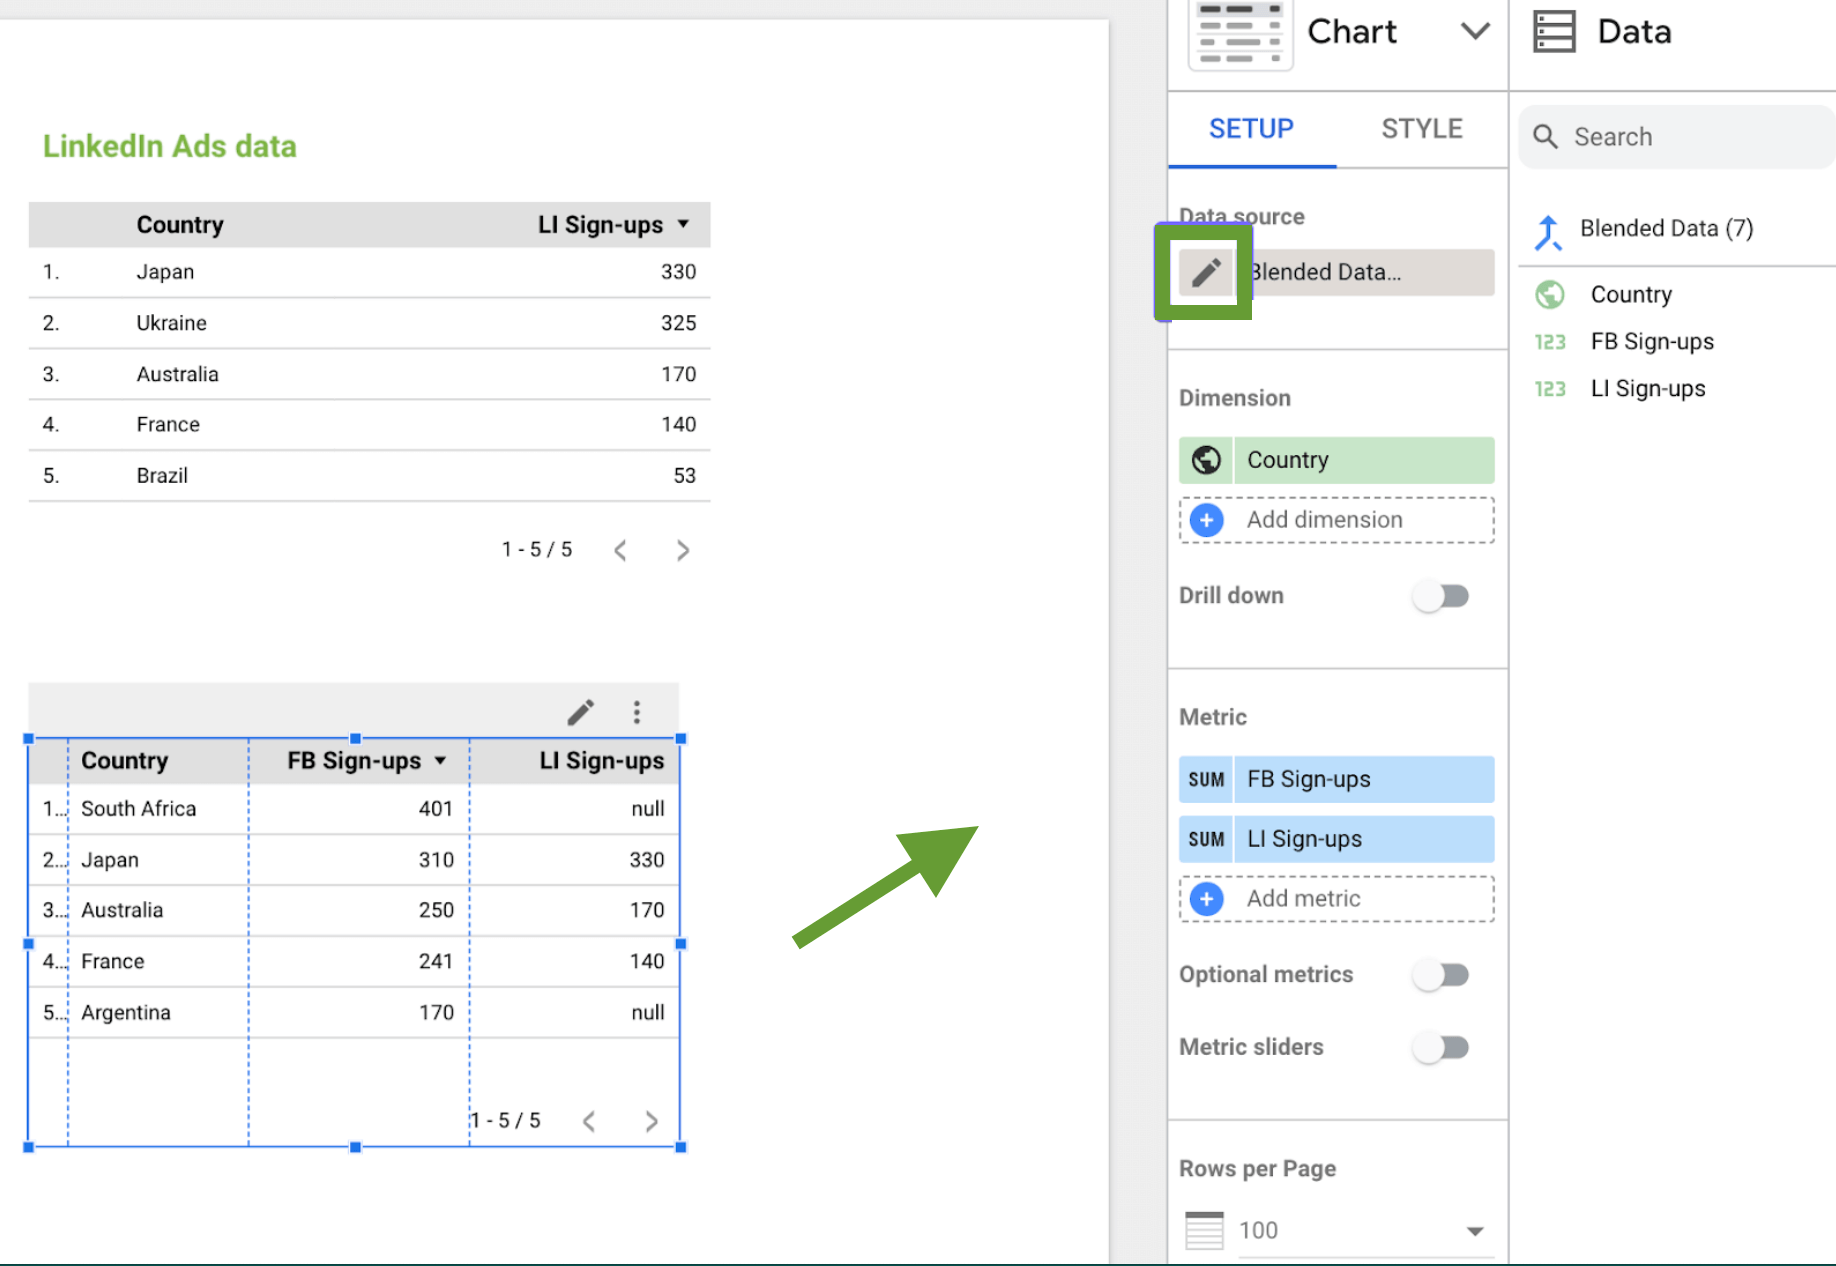Click the South Africa cell in blended table
The height and width of the screenshot is (1266, 1836).
(139, 809)
